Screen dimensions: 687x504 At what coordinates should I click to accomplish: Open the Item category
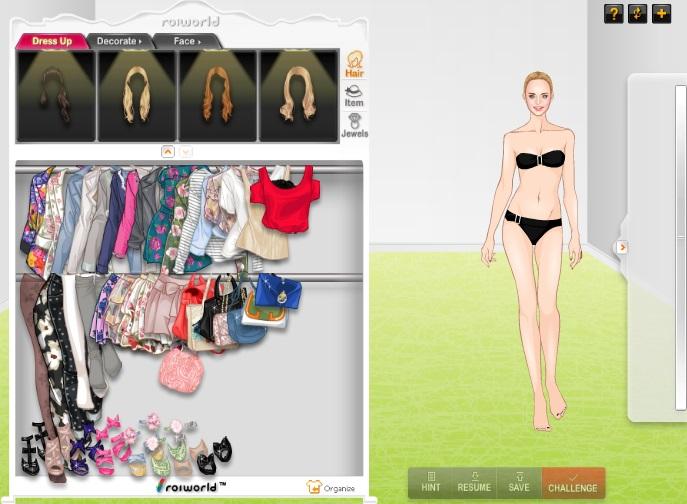pos(354,95)
